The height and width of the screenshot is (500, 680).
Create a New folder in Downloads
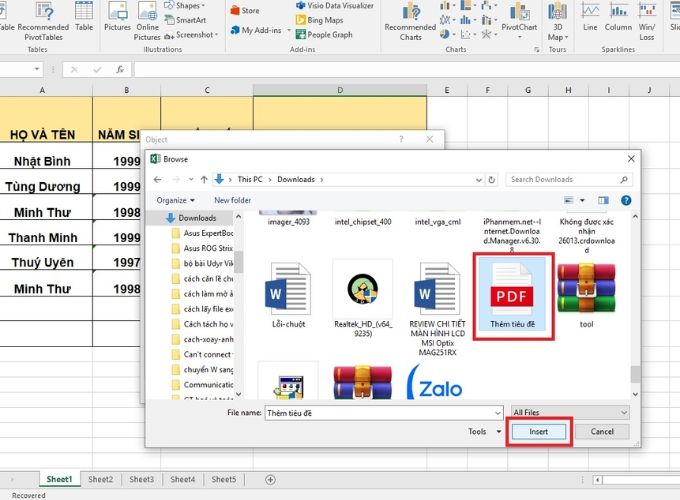click(x=232, y=200)
